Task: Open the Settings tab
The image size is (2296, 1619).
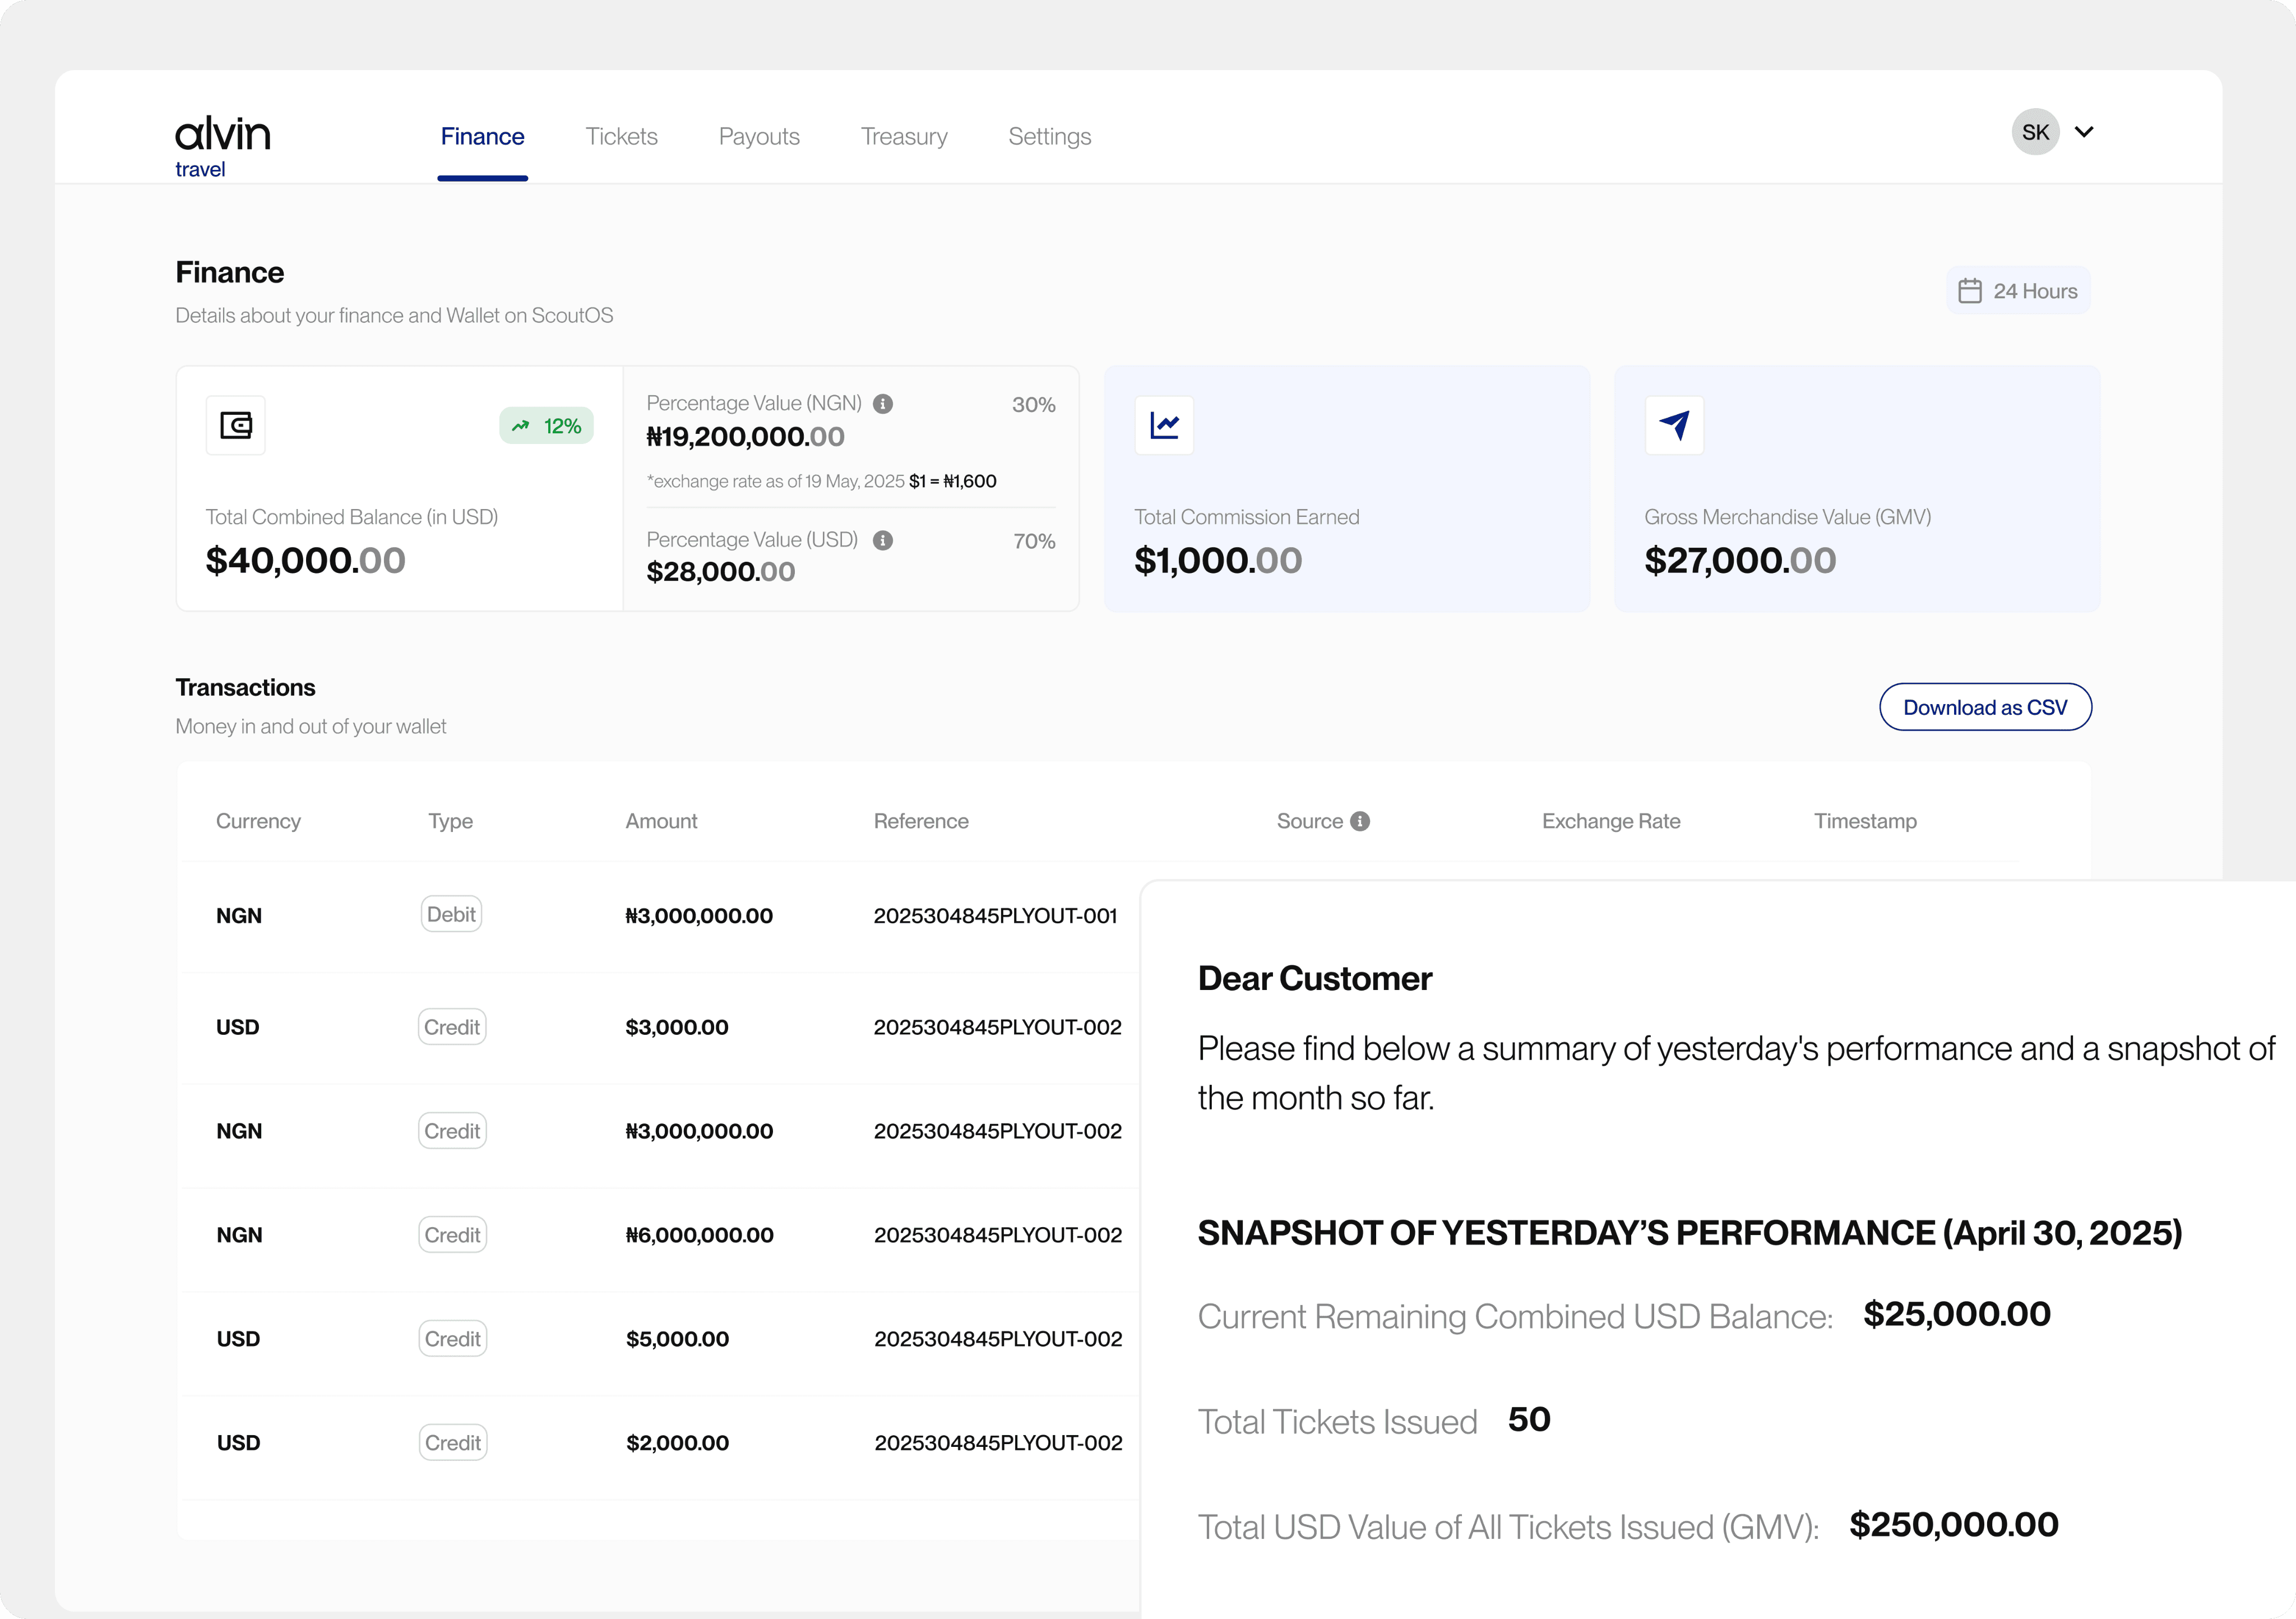Action: pyautogui.click(x=1049, y=136)
